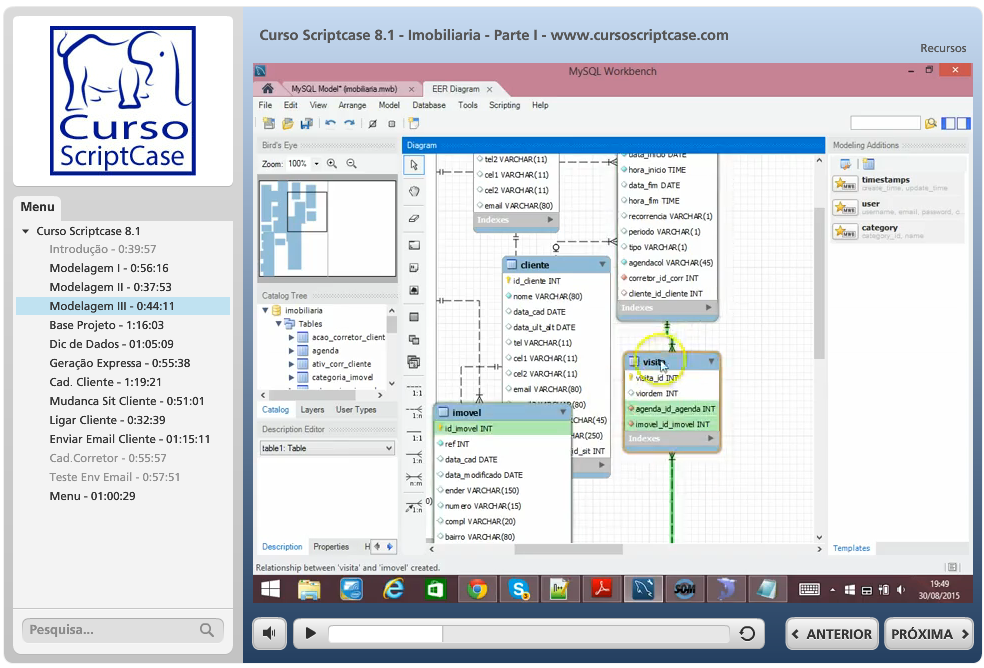The width and height of the screenshot is (984, 668).
Task: Click the Pesquisa search field
Action: [123, 630]
